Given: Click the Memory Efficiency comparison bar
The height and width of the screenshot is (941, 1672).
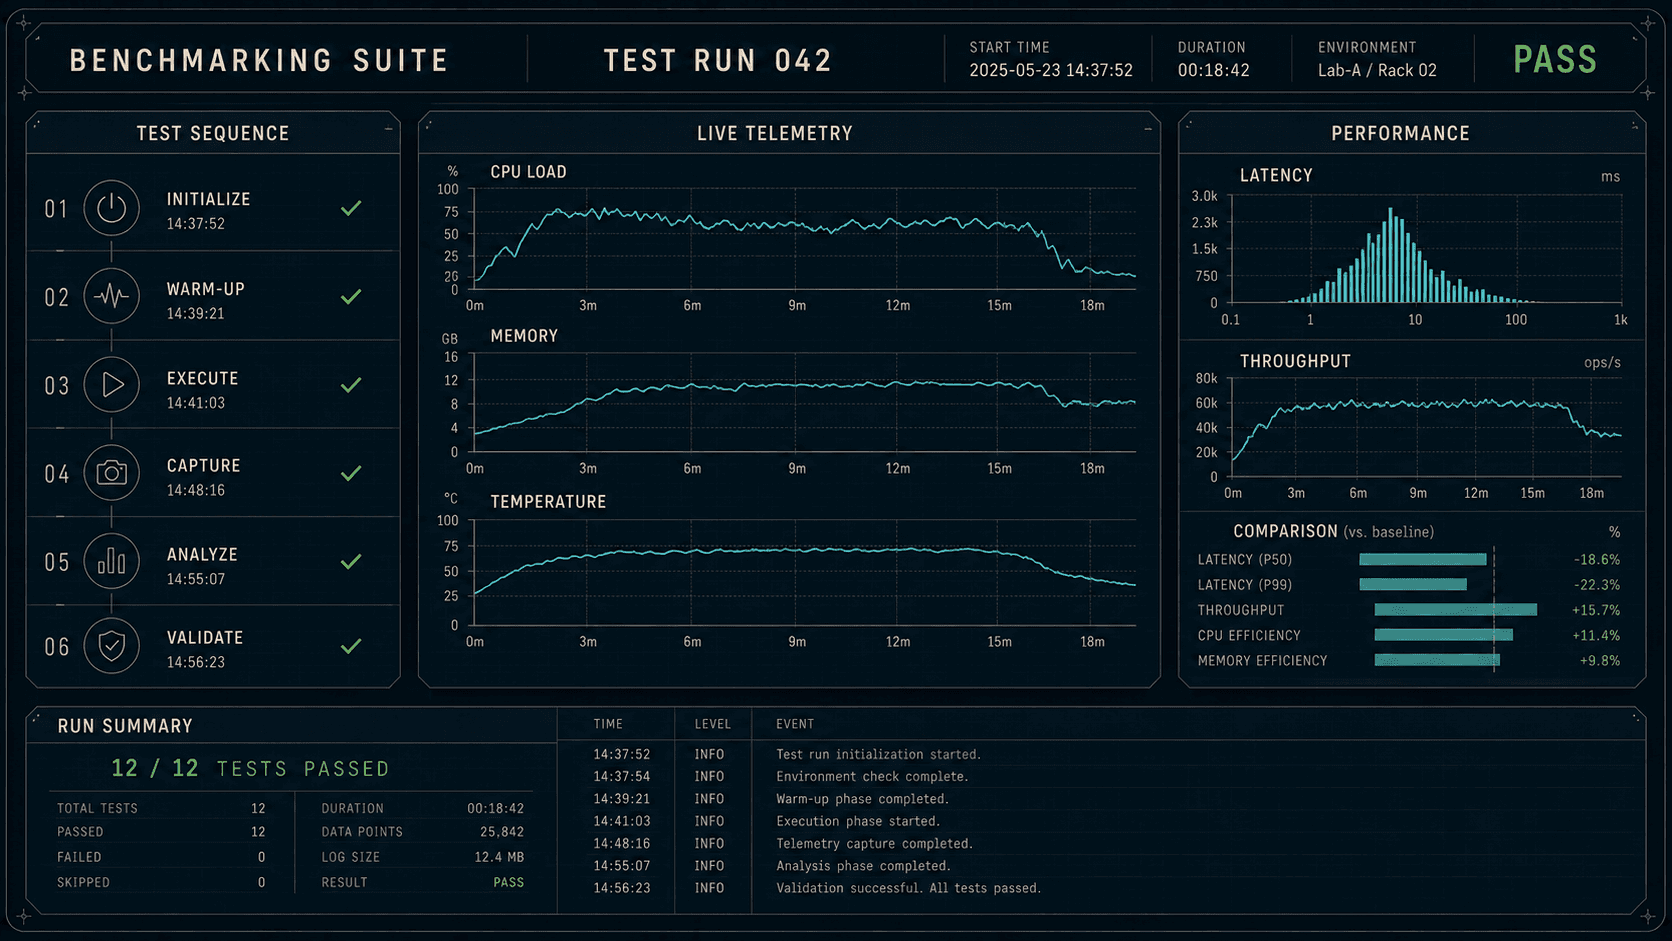Looking at the screenshot, I should coord(1437,659).
